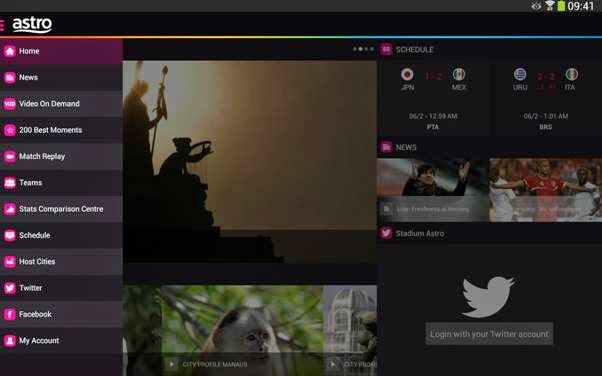Click Login with your Twitter account
Screen dimensions: 602x376
coord(489,334)
